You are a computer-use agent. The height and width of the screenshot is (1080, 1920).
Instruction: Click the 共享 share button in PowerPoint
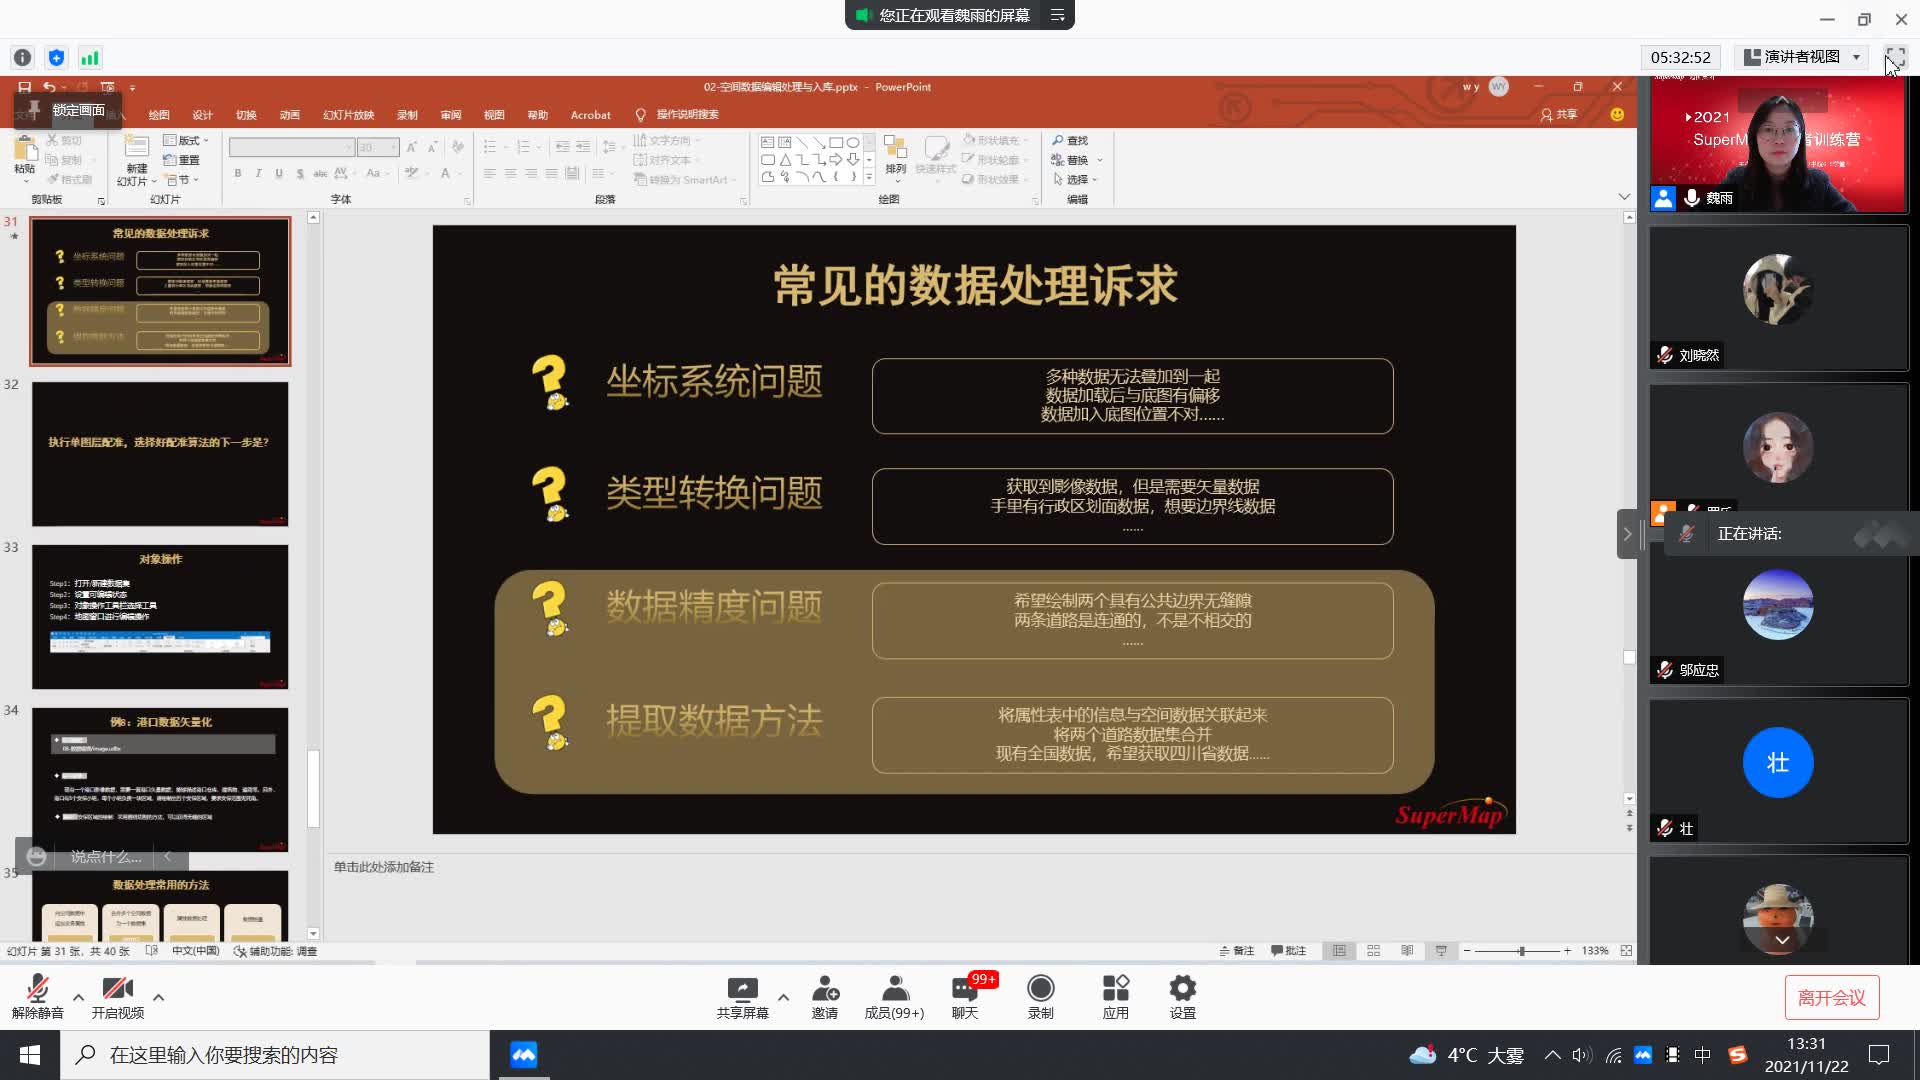(1559, 115)
